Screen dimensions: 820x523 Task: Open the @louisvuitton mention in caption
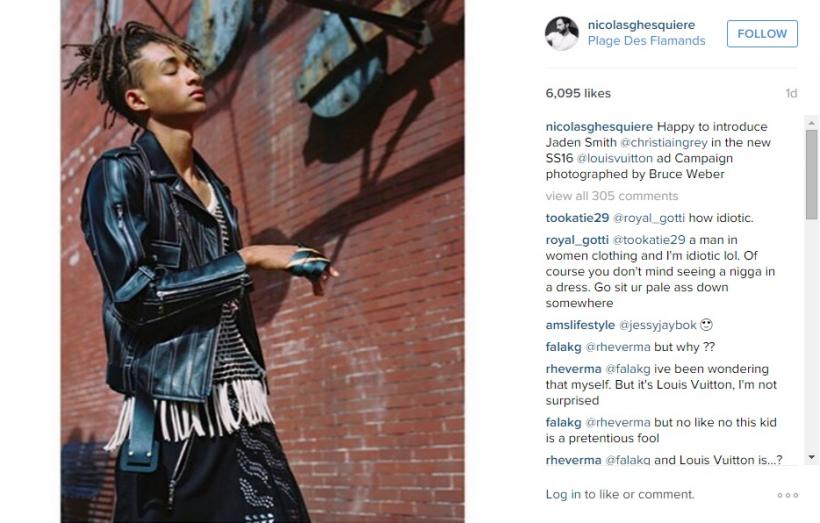pos(615,158)
